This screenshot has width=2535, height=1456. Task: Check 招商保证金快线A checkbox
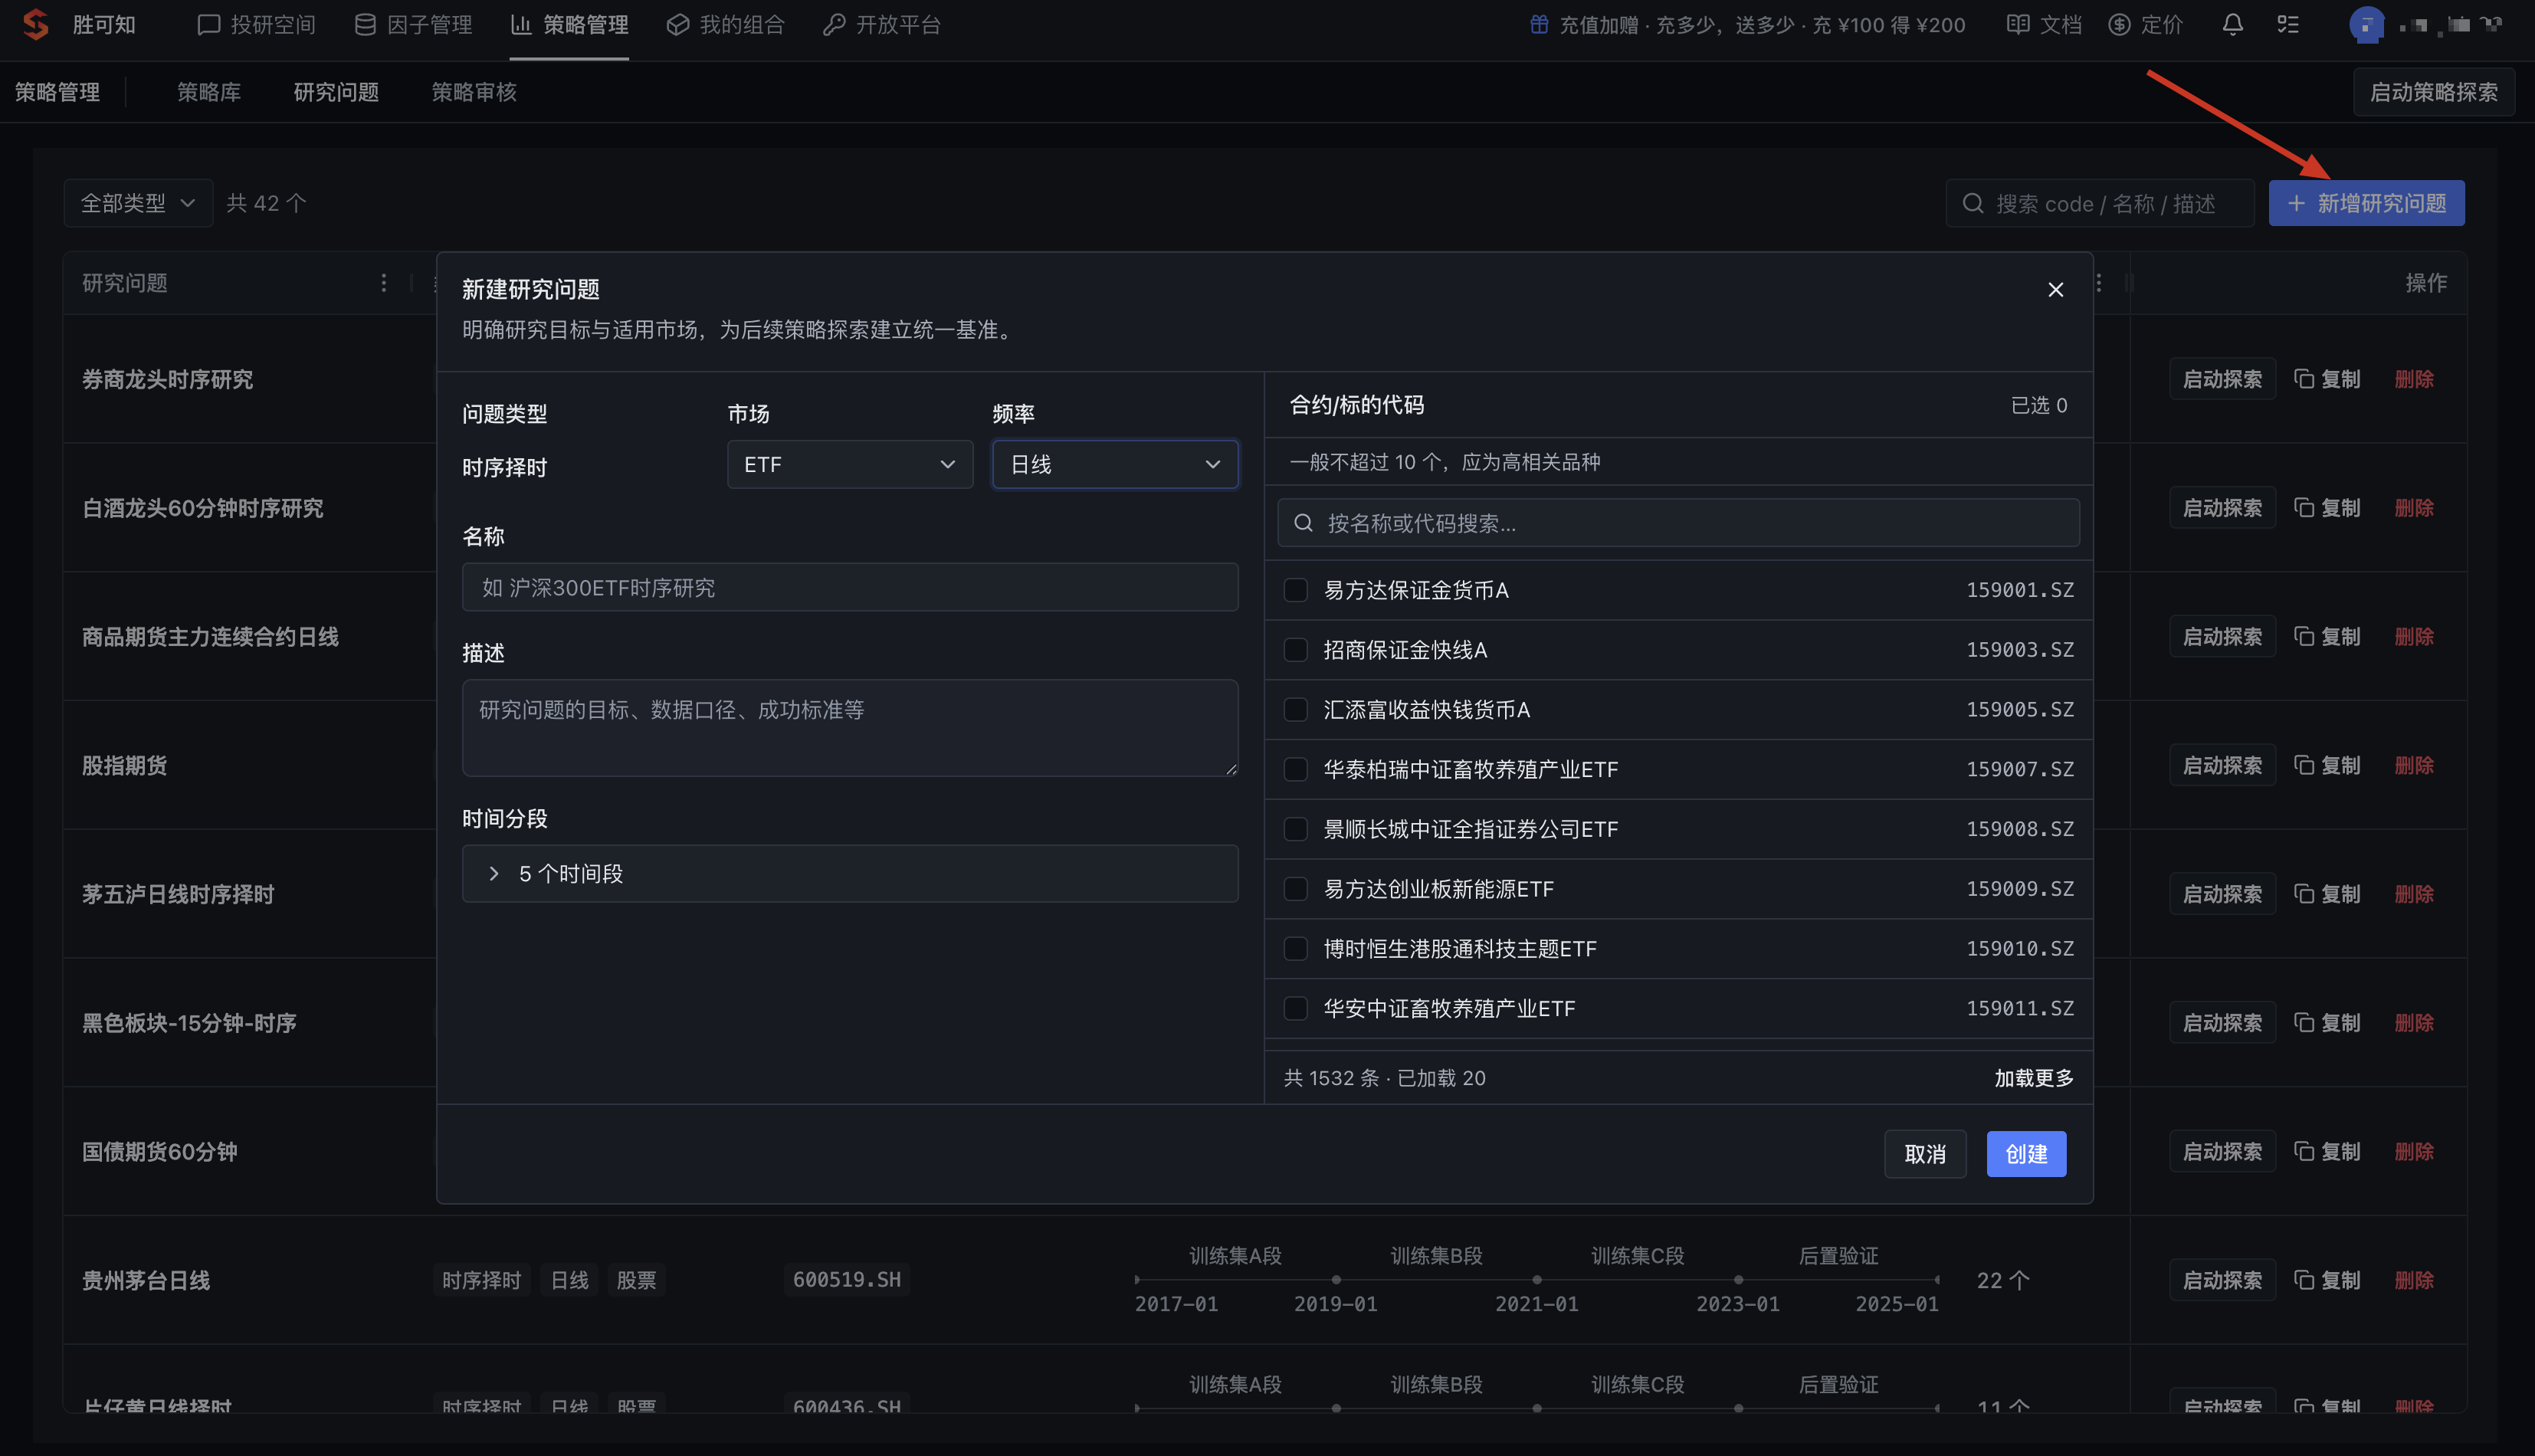click(1295, 650)
